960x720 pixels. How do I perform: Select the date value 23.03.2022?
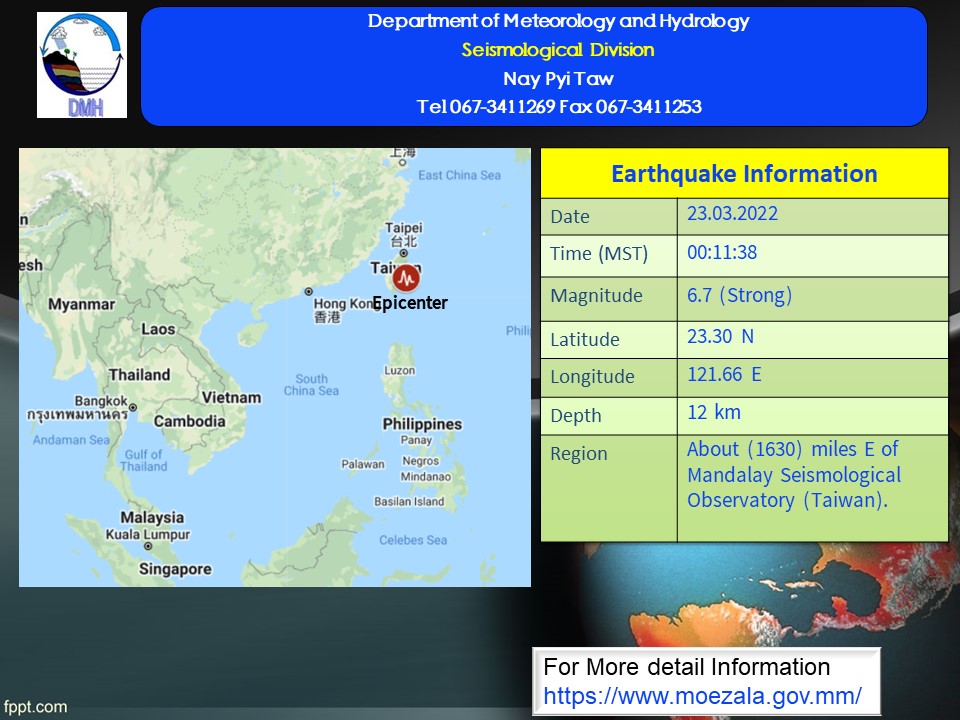[732, 213]
